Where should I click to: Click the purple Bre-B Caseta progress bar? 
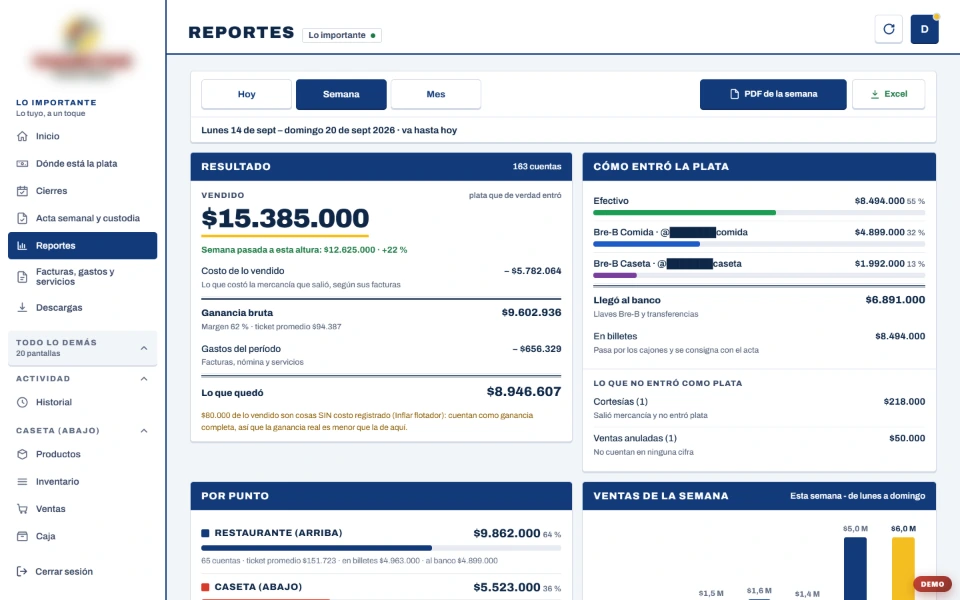coord(615,276)
